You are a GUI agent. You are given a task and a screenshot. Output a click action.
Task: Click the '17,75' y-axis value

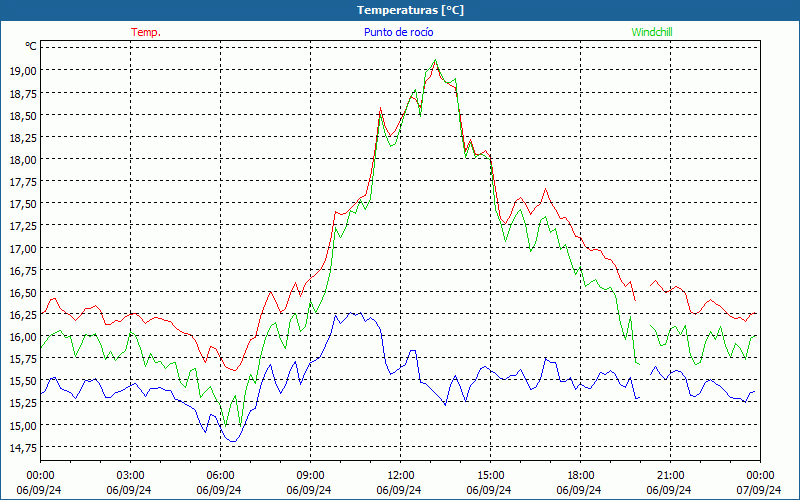click(23, 182)
